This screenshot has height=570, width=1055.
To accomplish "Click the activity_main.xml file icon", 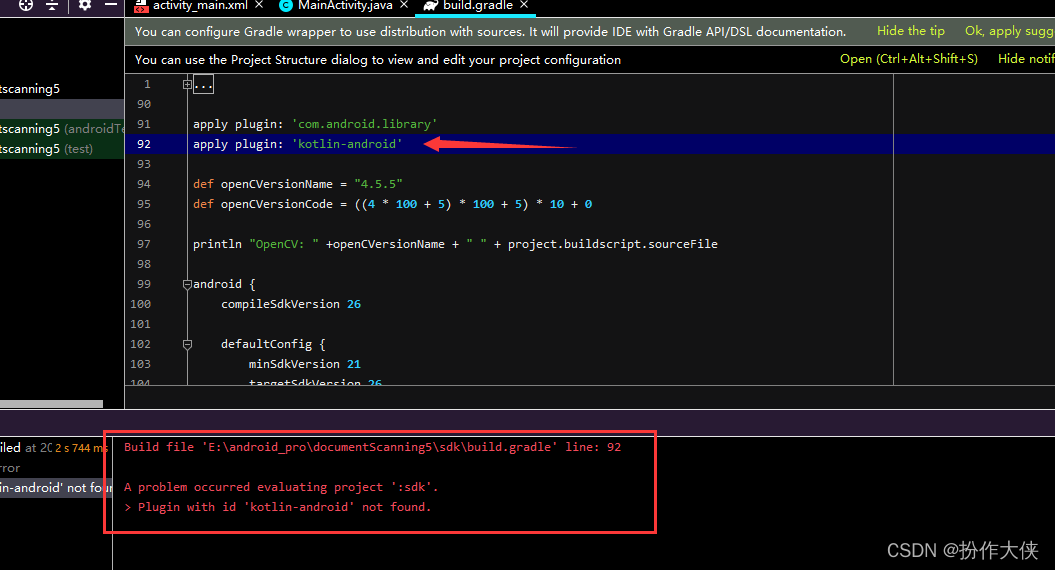I will (x=141, y=6).
